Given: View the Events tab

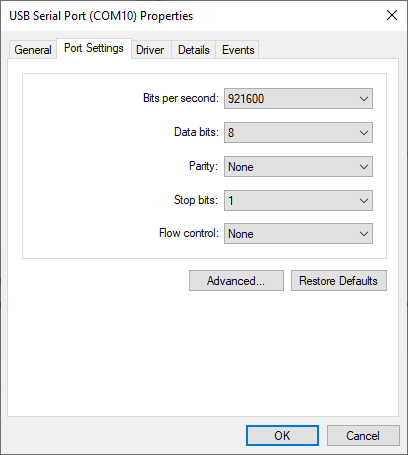Looking at the screenshot, I should pos(238,50).
